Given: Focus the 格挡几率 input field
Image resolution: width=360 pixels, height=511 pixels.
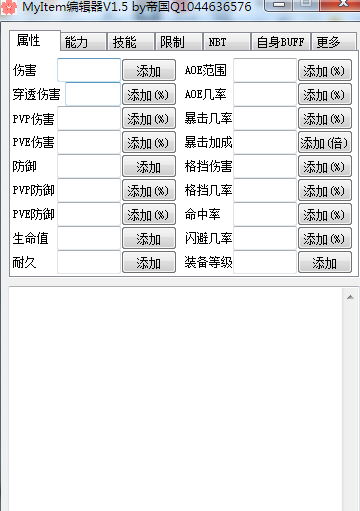Looking at the screenshot, I should pos(265,190).
